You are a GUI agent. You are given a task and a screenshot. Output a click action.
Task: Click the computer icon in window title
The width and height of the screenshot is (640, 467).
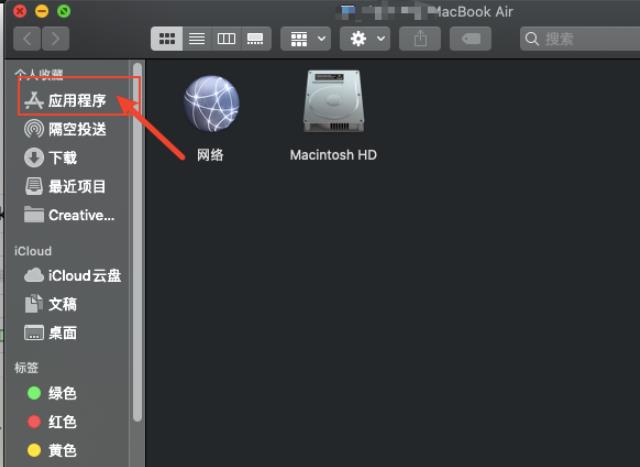[x=348, y=11]
